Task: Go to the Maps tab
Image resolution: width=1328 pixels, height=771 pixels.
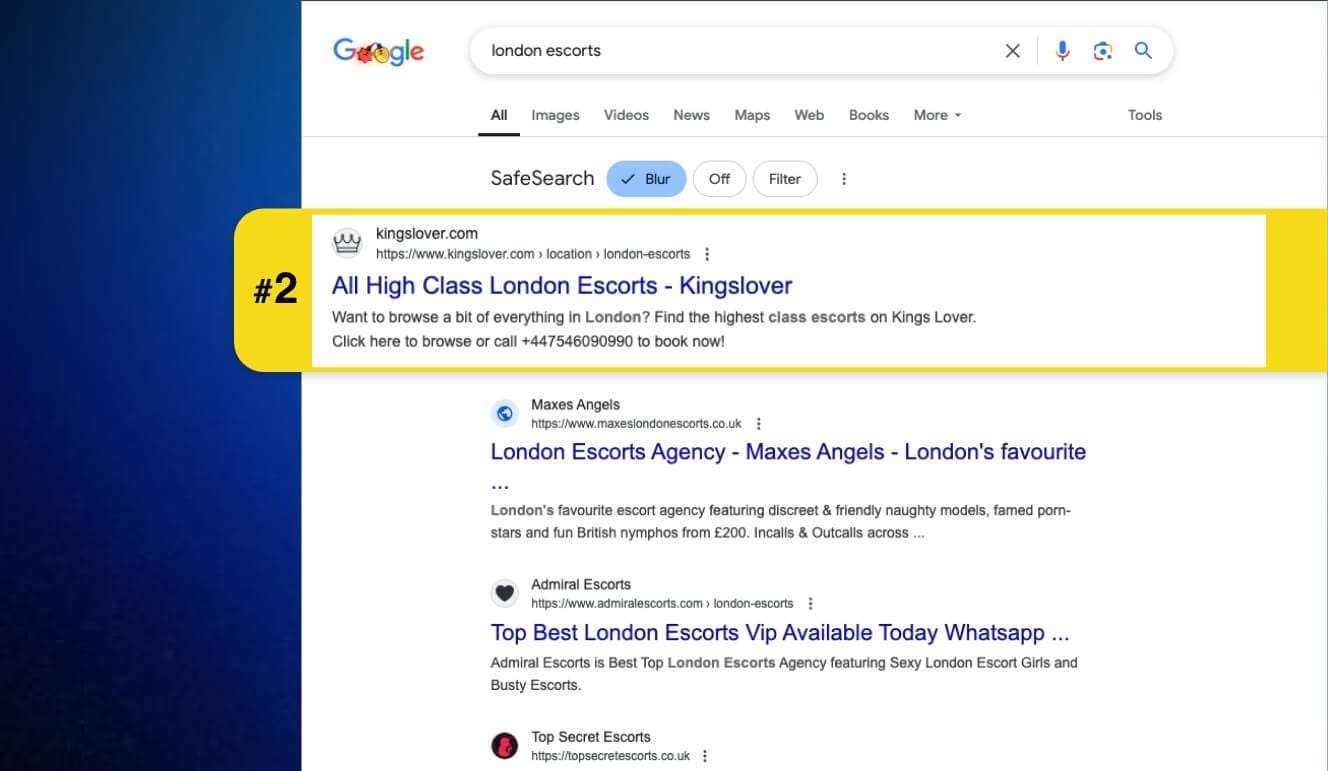Action: coord(752,115)
